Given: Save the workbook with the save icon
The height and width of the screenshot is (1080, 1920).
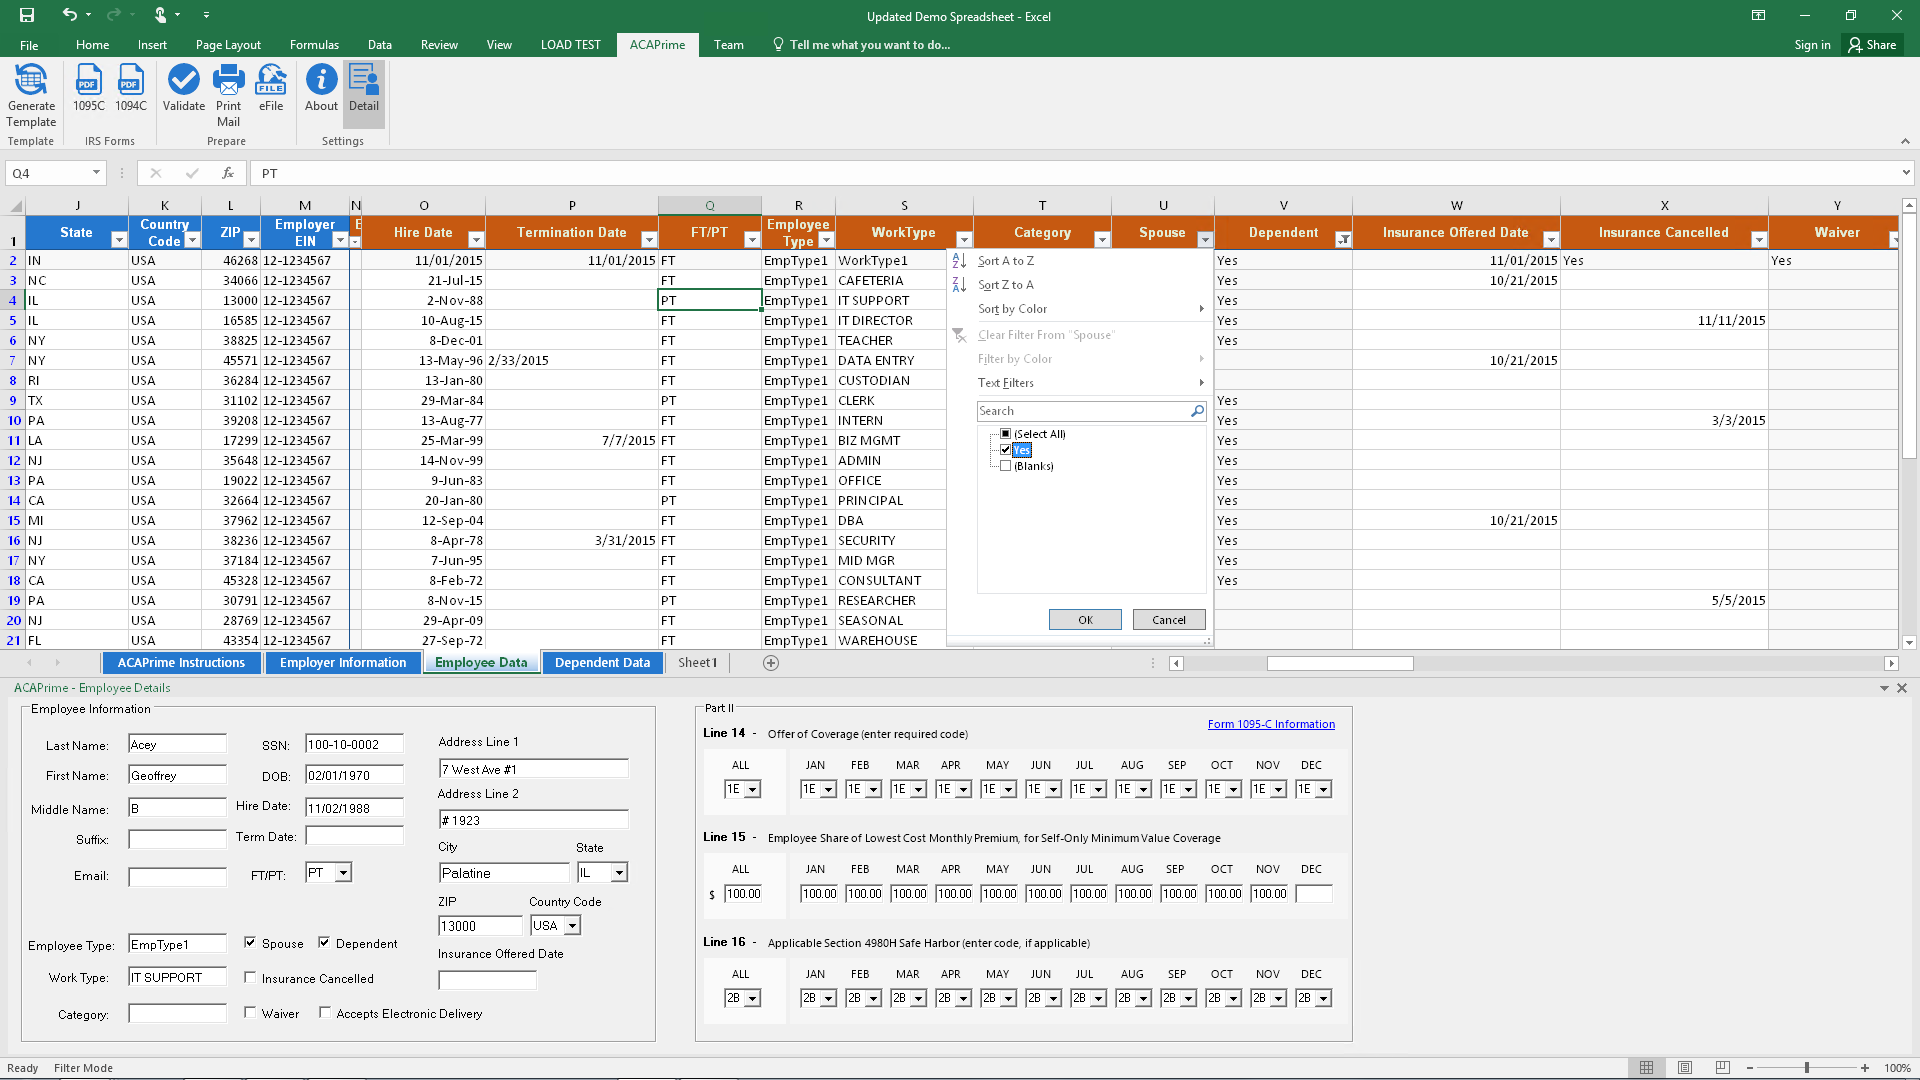Looking at the screenshot, I should point(27,15).
